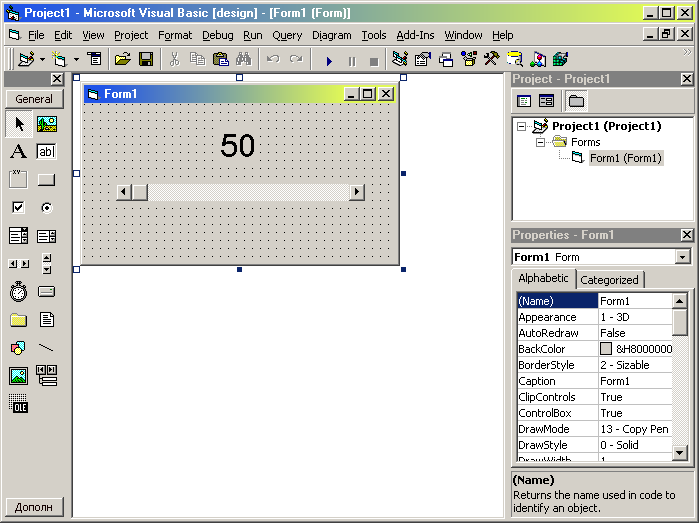Select the label showing 50
699x523 pixels.
coord(238,146)
